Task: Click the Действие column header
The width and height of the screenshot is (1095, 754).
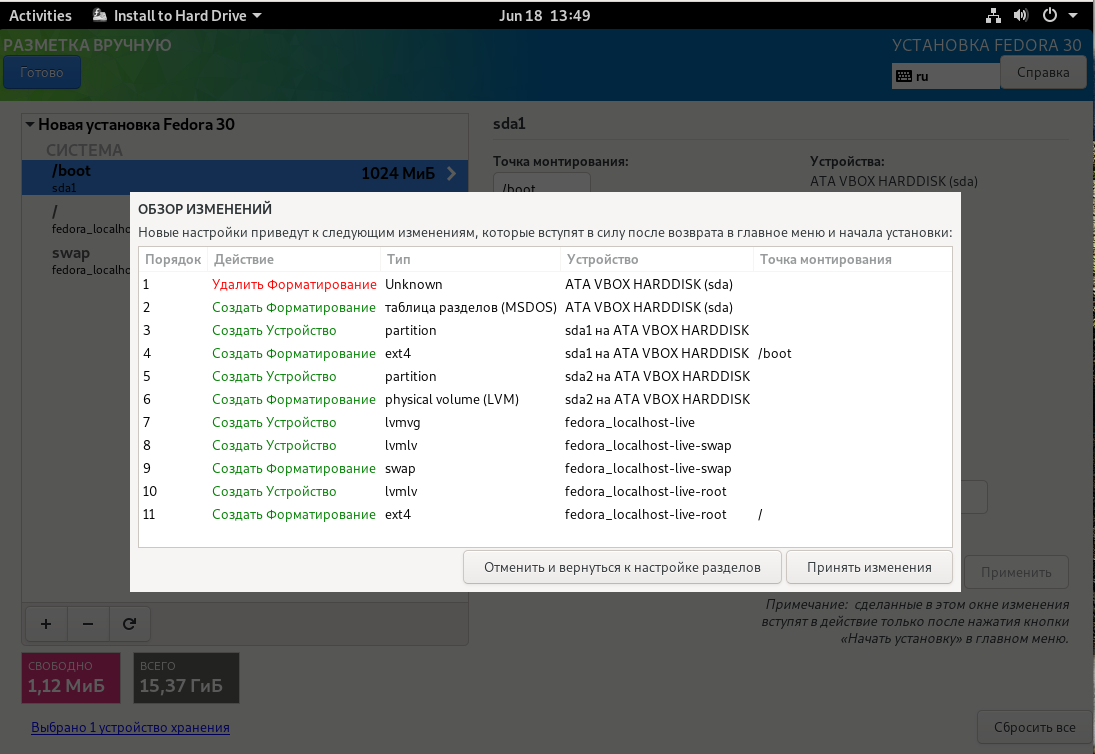Action: click(x=293, y=259)
